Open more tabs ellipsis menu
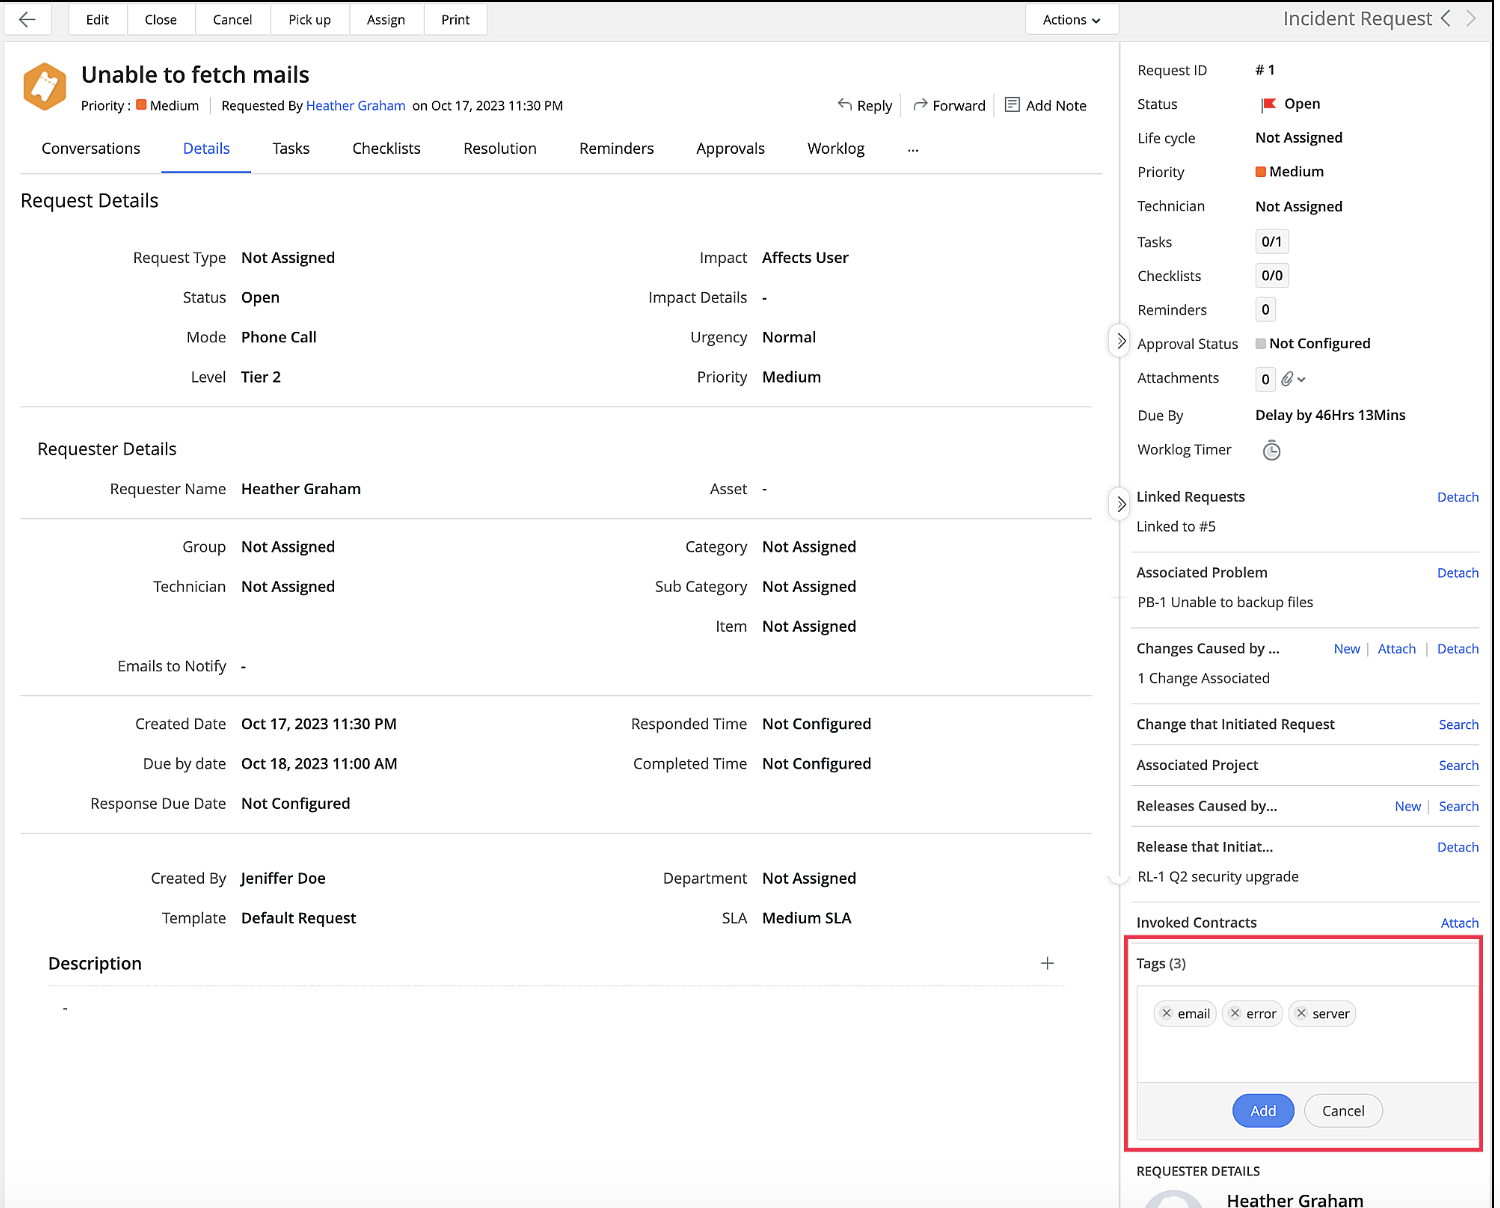The image size is (1500, 1208). (x=913, y=149)
